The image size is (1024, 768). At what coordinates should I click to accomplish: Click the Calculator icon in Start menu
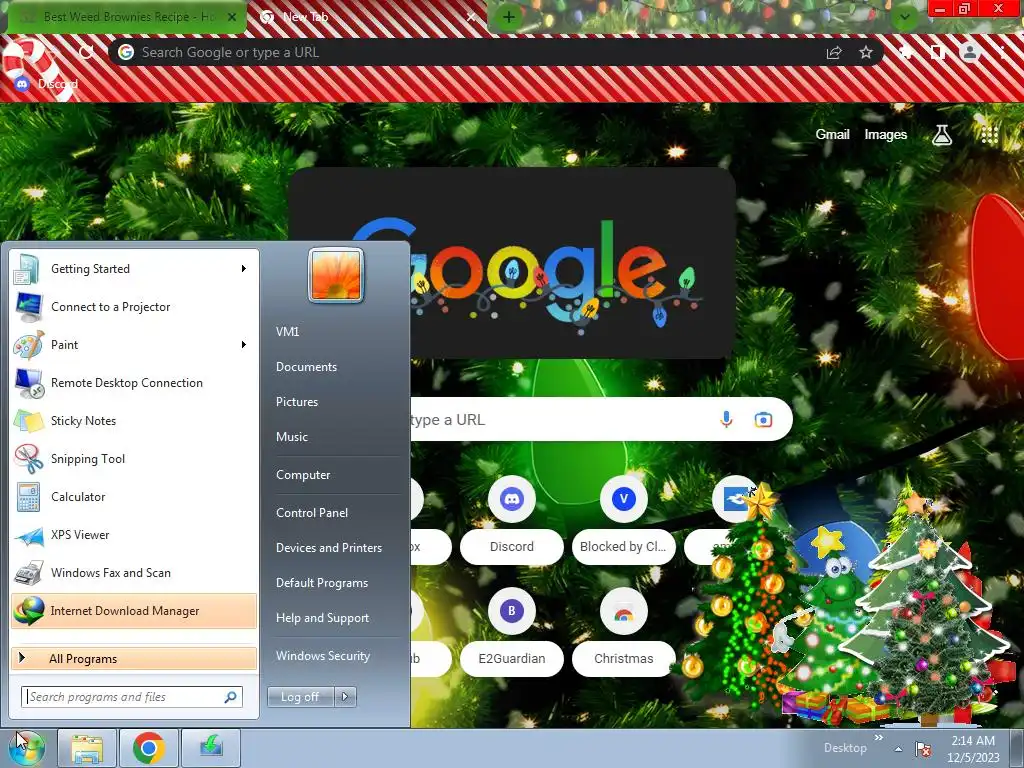[x=28, y=497]
